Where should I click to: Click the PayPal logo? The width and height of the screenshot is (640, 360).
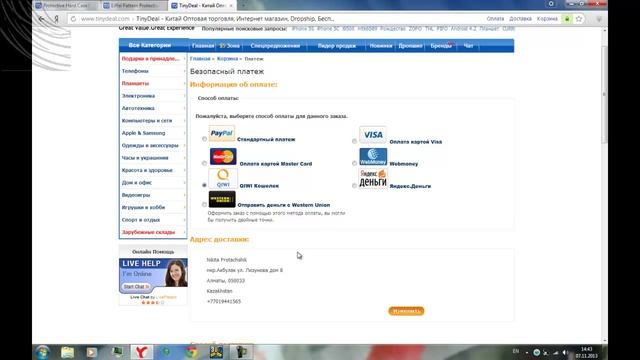coord(222,133)
